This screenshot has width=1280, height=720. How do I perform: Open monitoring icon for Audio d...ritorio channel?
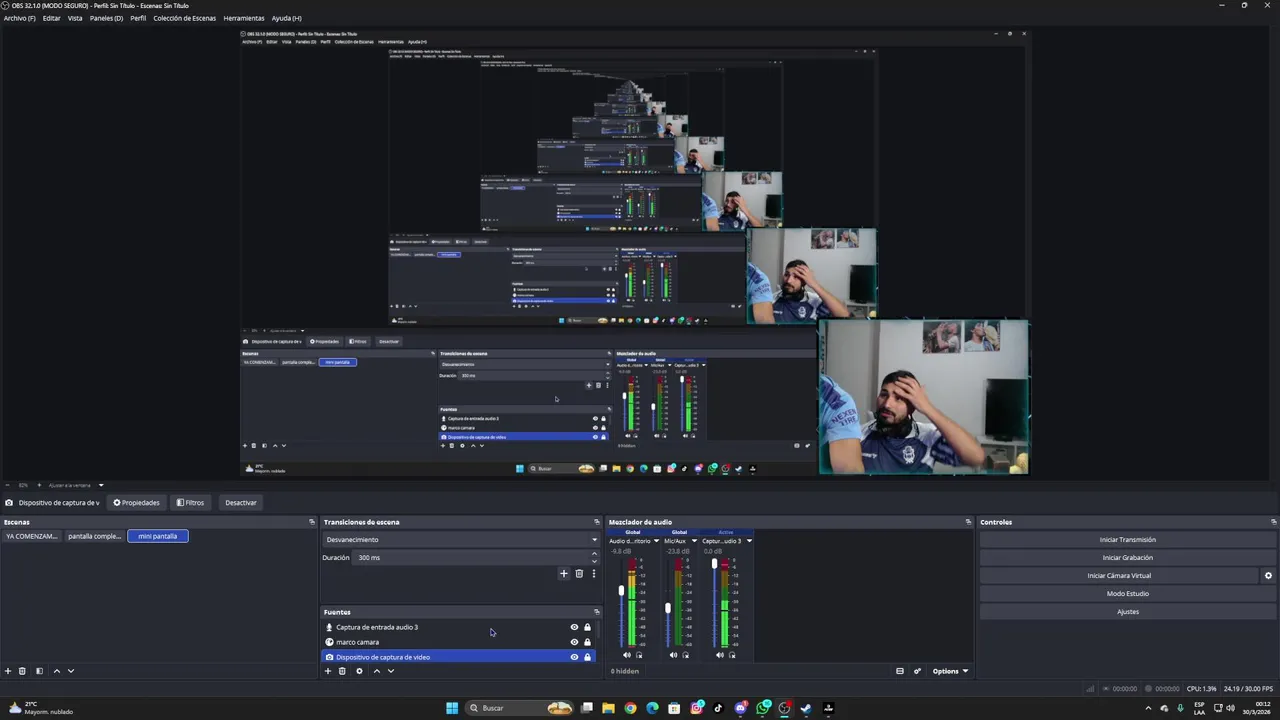point(639,655)
